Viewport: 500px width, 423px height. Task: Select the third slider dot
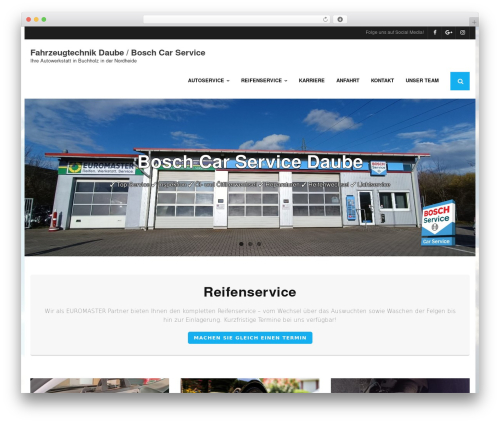[x=259, y=244]
